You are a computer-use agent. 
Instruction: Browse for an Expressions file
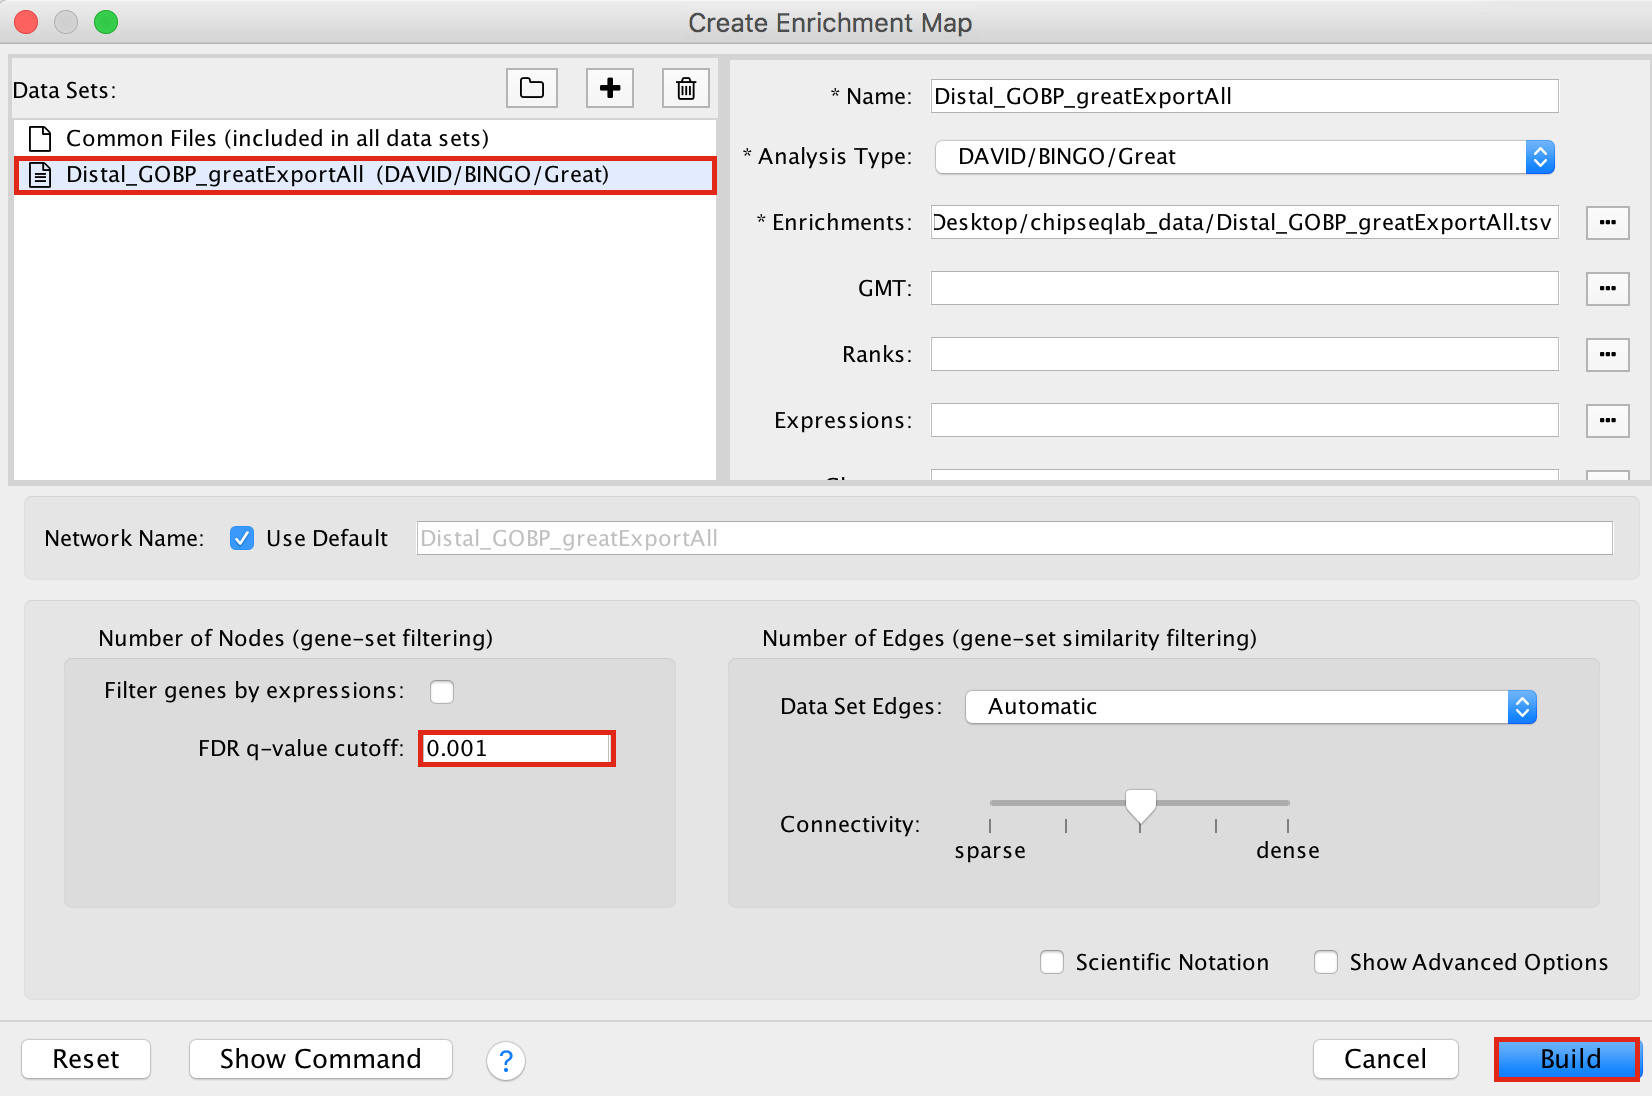(1607, 420)
